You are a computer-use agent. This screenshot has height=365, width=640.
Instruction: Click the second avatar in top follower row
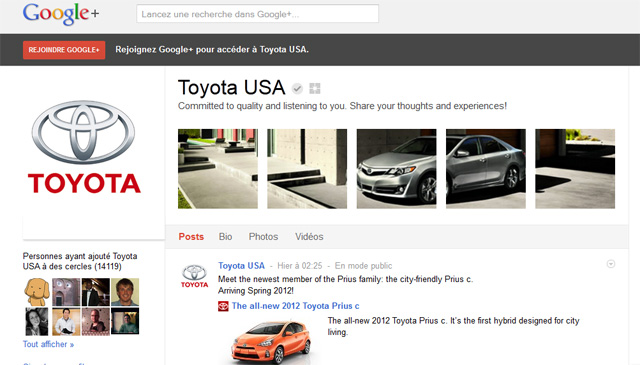coord(66,292)
